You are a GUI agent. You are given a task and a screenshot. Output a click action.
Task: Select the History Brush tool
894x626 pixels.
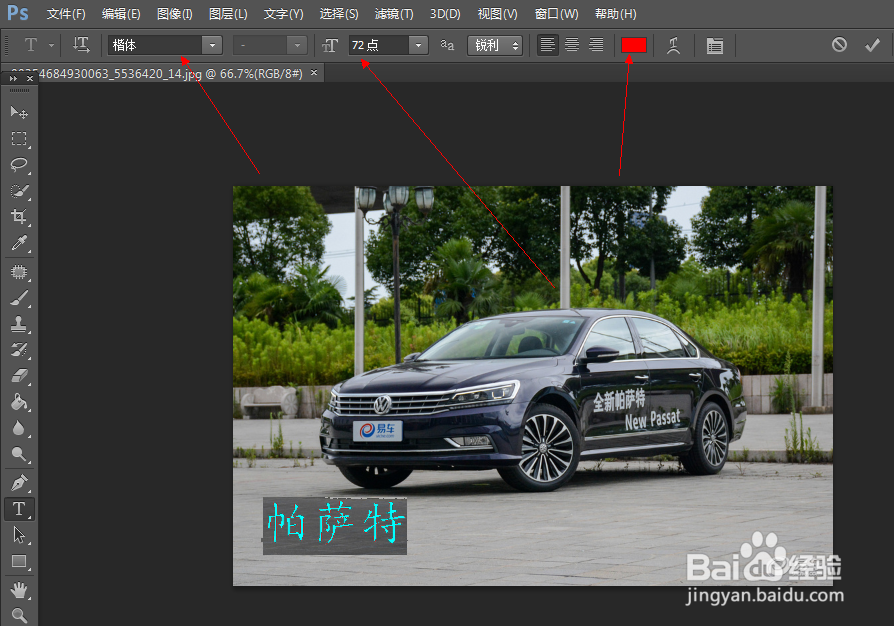coord(19,349)
